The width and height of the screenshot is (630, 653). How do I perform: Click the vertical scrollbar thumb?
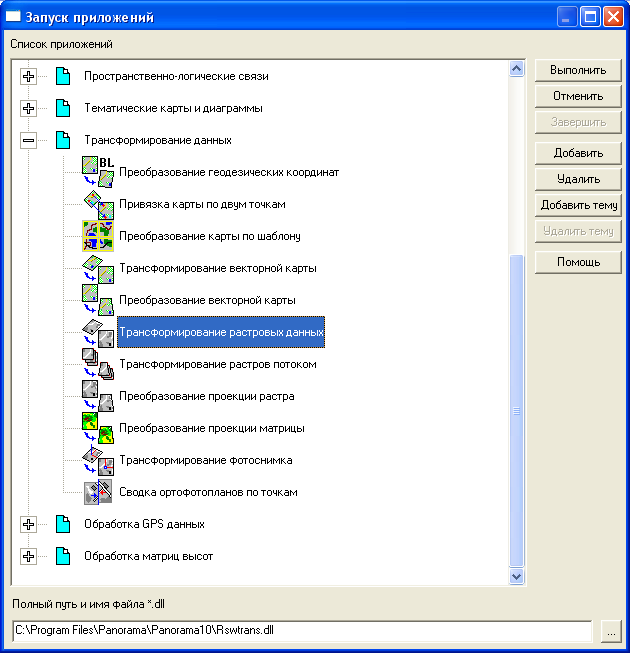pyautogui.click(x=516, y=411)
